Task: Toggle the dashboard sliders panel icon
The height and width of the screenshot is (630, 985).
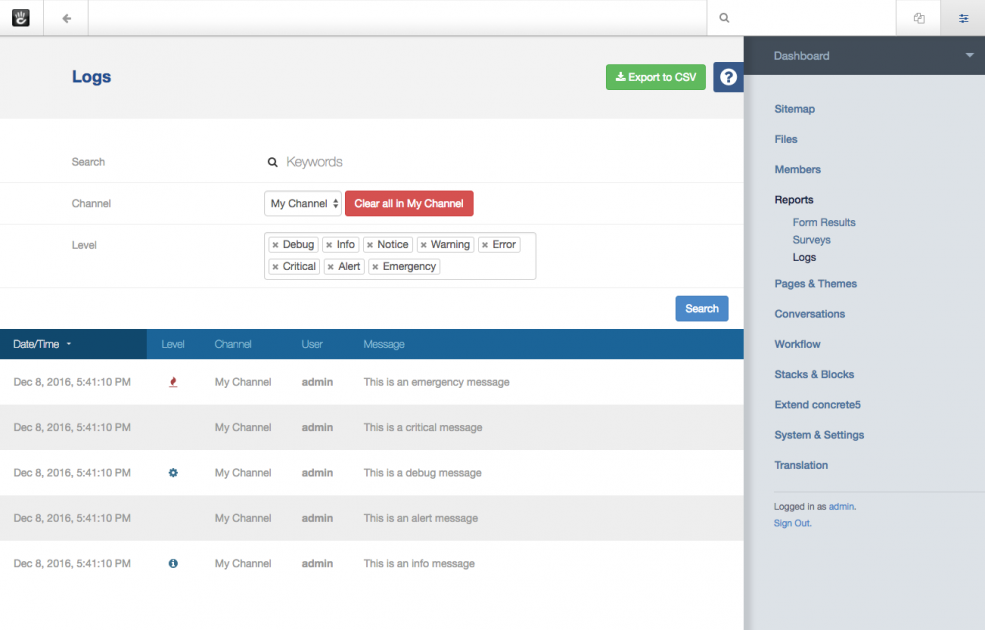Action: pos(963,18)
